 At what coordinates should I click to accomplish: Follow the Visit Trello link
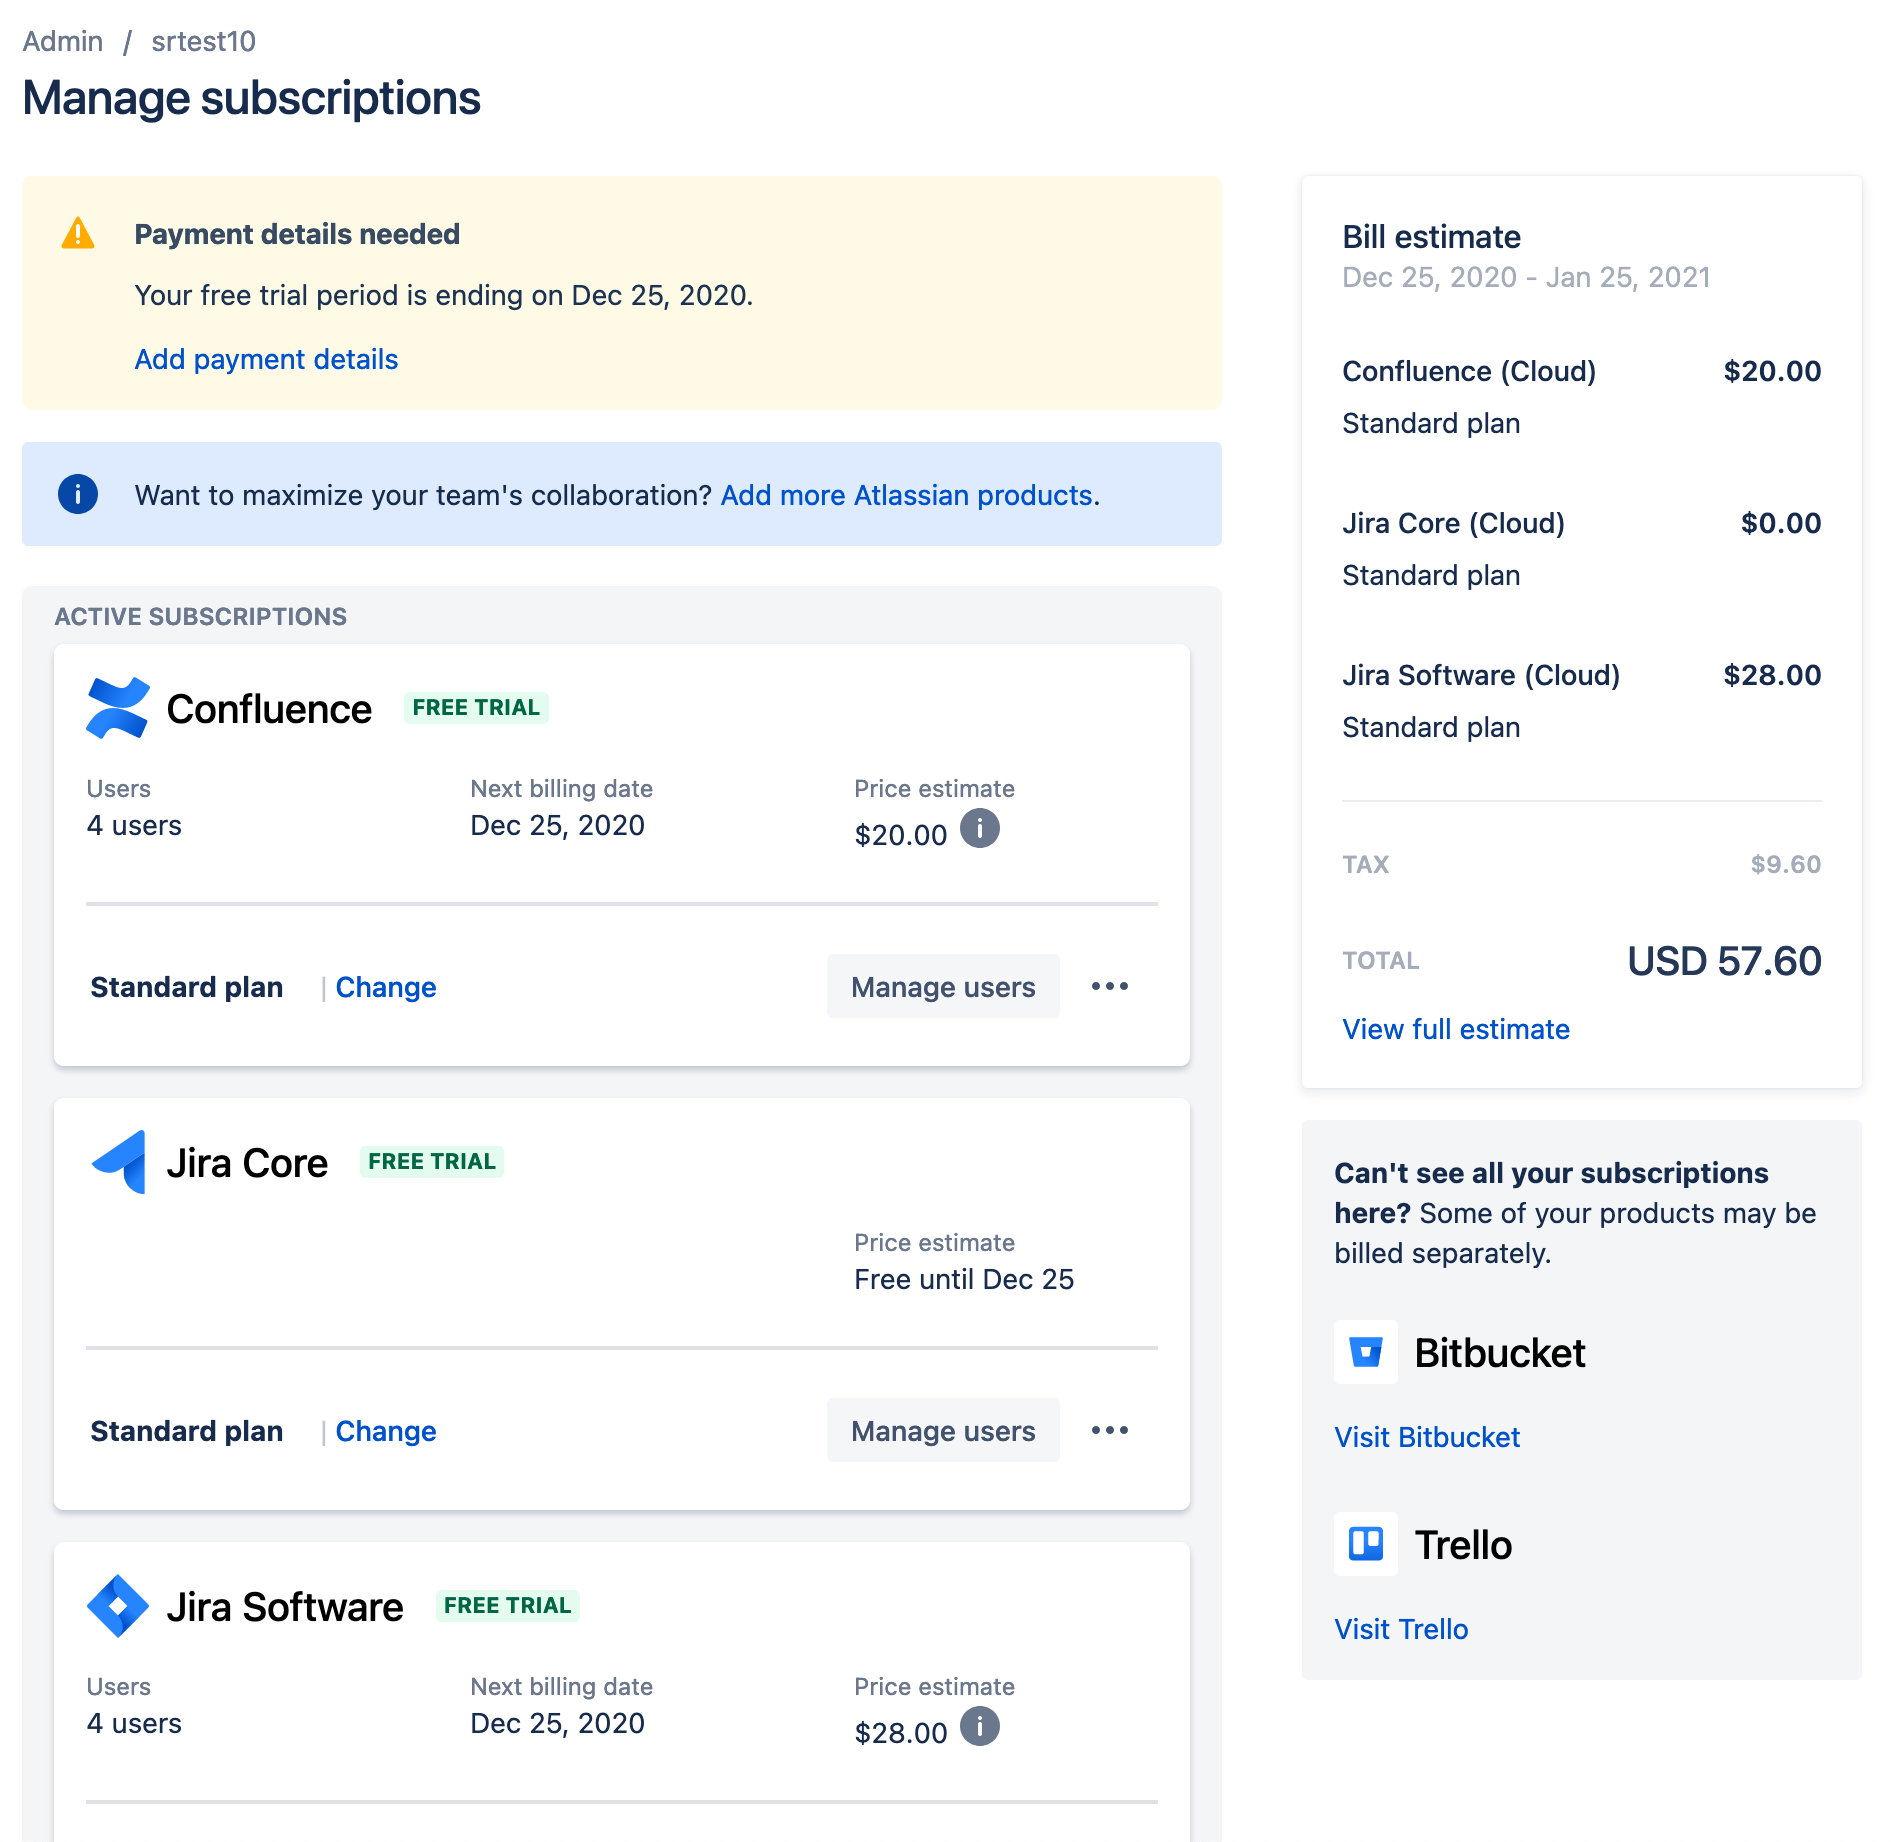pos(1401,1629)
